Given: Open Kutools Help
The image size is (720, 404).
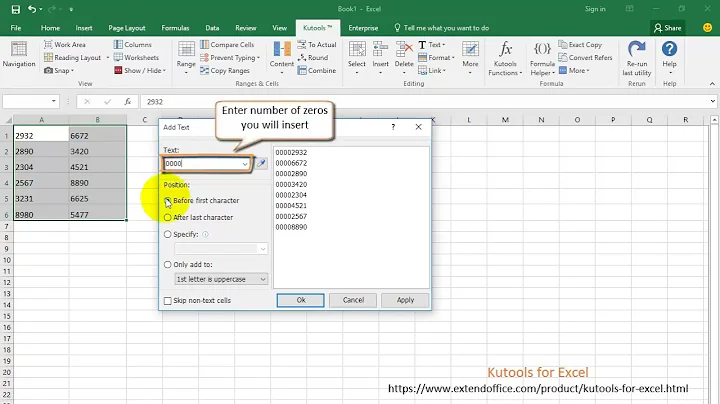Looking at the screenshot, I should (x=669, y=56).
